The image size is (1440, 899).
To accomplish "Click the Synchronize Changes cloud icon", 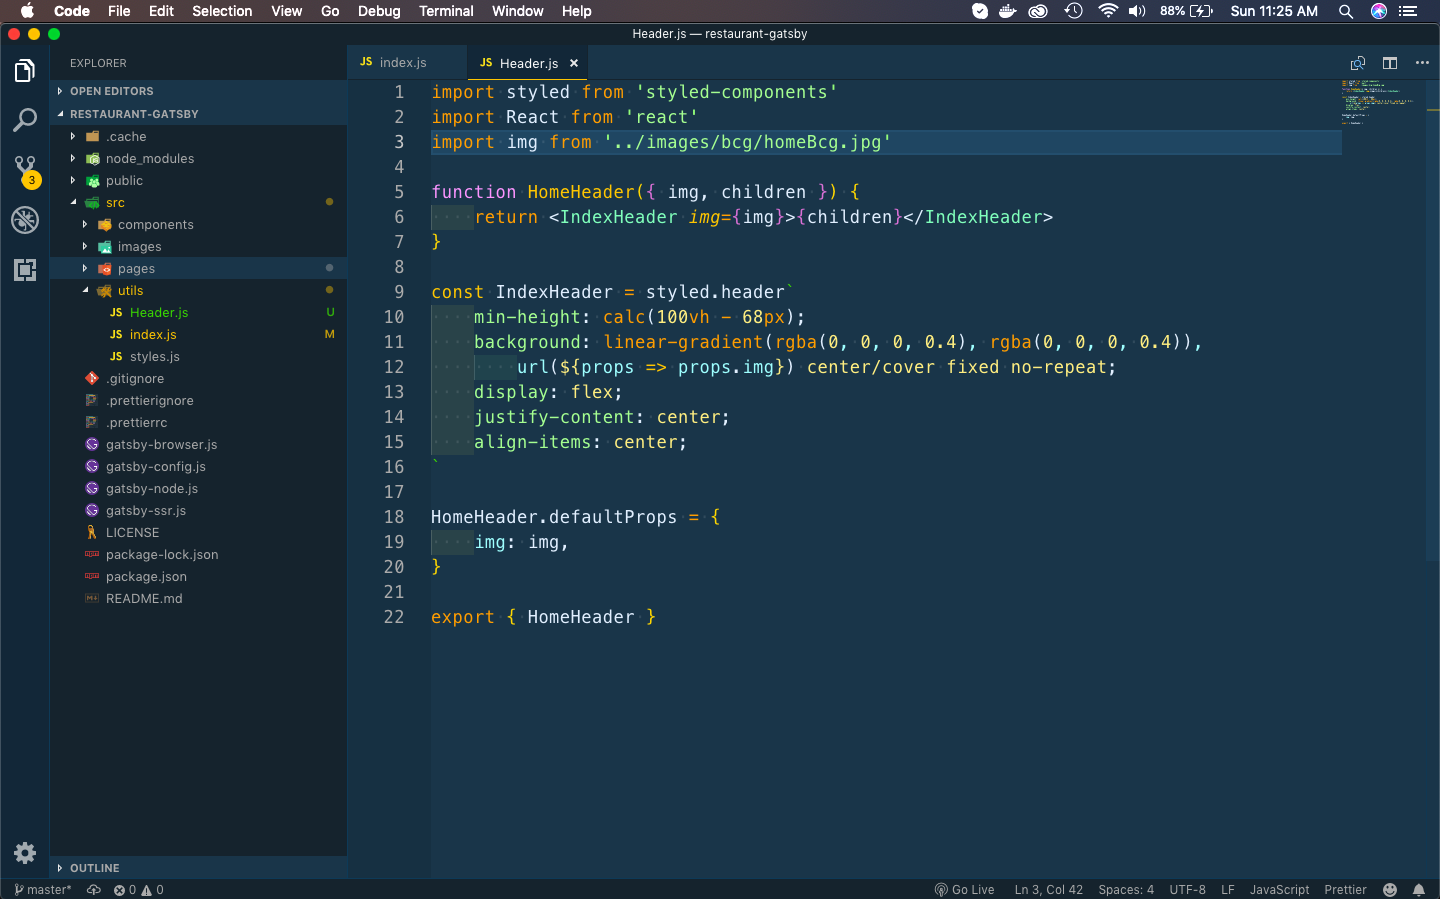I will click(x=94, y=890).
